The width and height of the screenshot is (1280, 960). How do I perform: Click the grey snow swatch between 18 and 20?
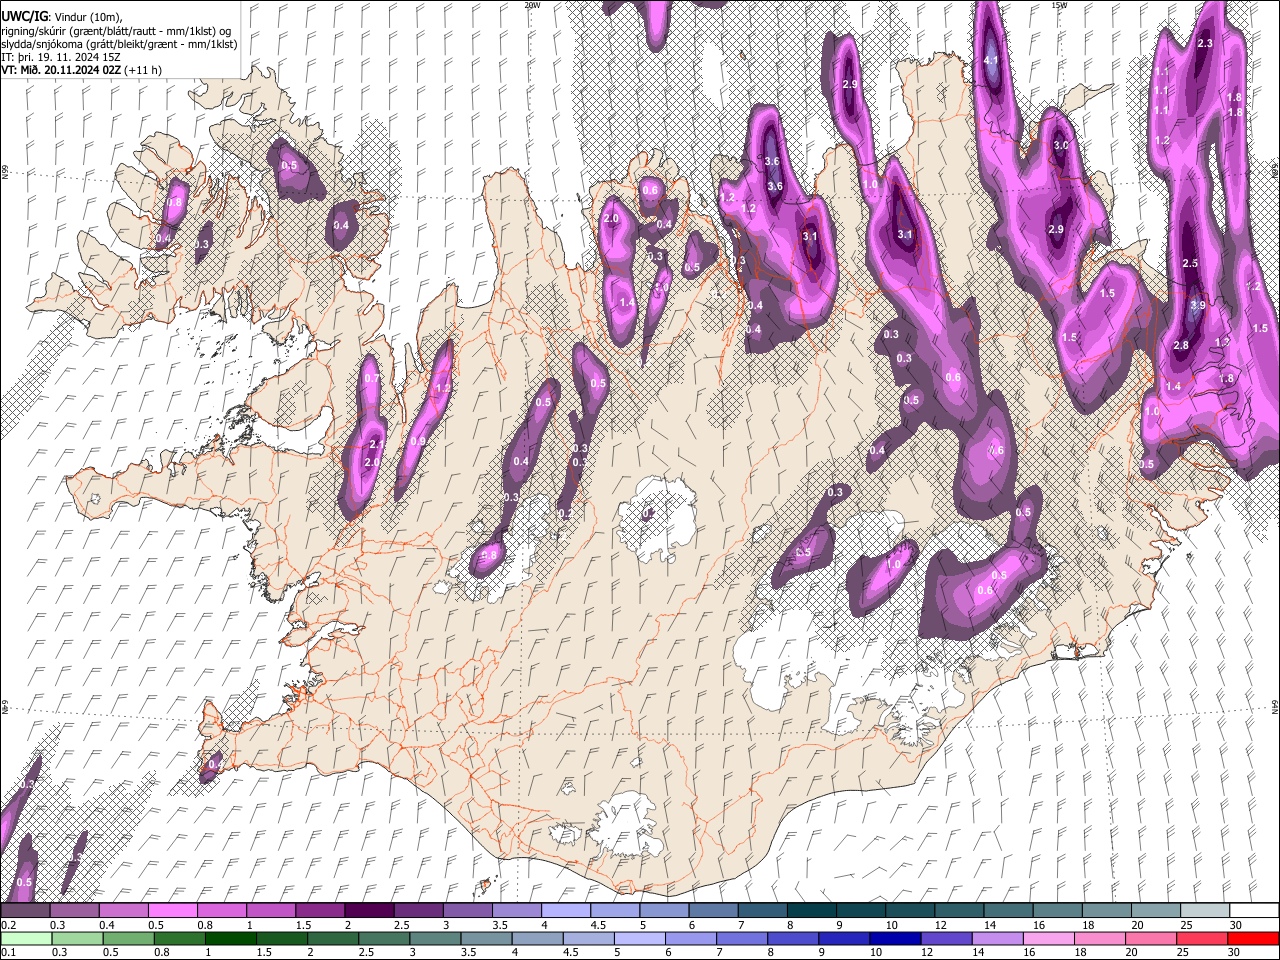point(1105,911)
